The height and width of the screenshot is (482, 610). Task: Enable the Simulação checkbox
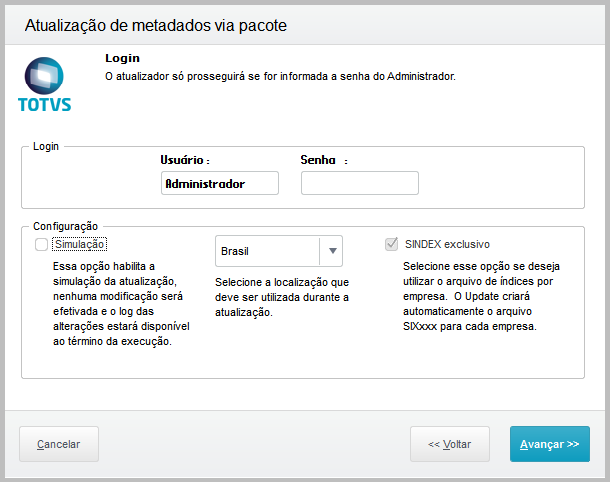click(x=41, y=245)
